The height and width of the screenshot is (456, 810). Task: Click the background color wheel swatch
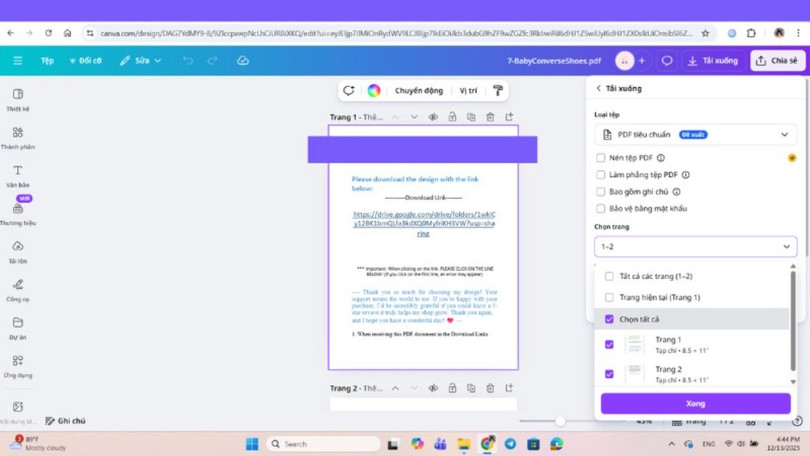(x=374, y=91)
